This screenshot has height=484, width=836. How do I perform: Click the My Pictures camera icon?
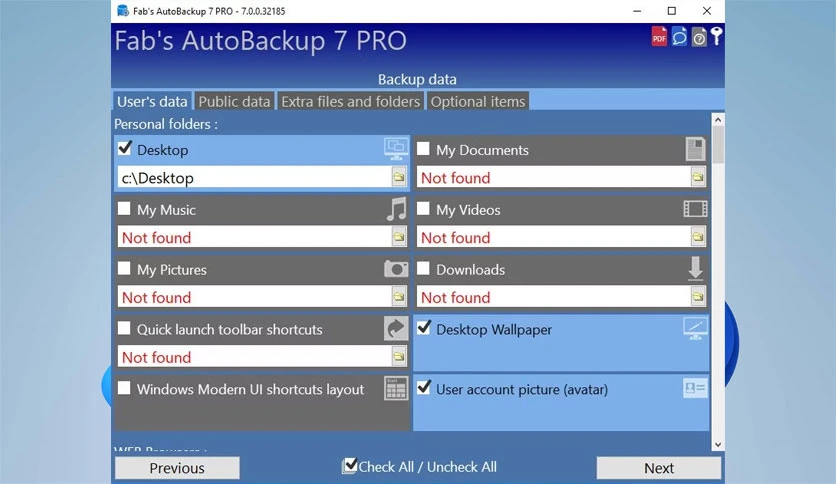coord(396,269)
